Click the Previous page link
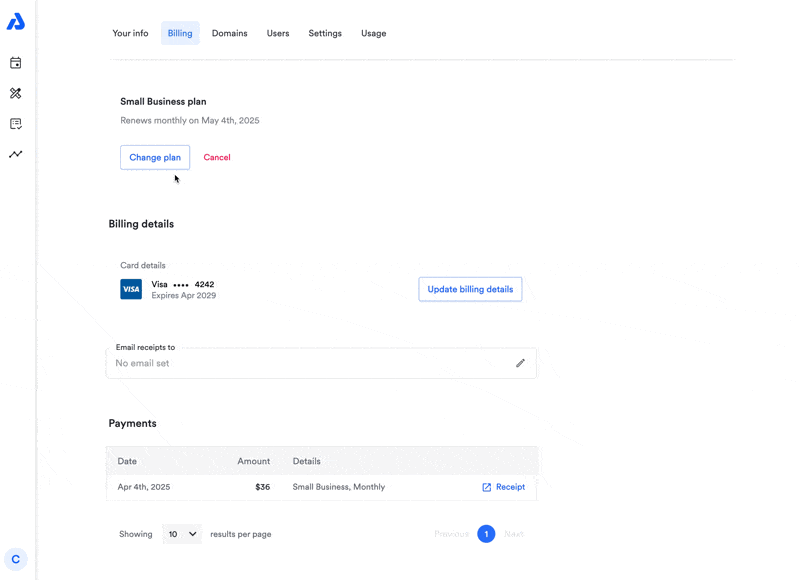This screenshot has height=580, width=800. [452, 534]
